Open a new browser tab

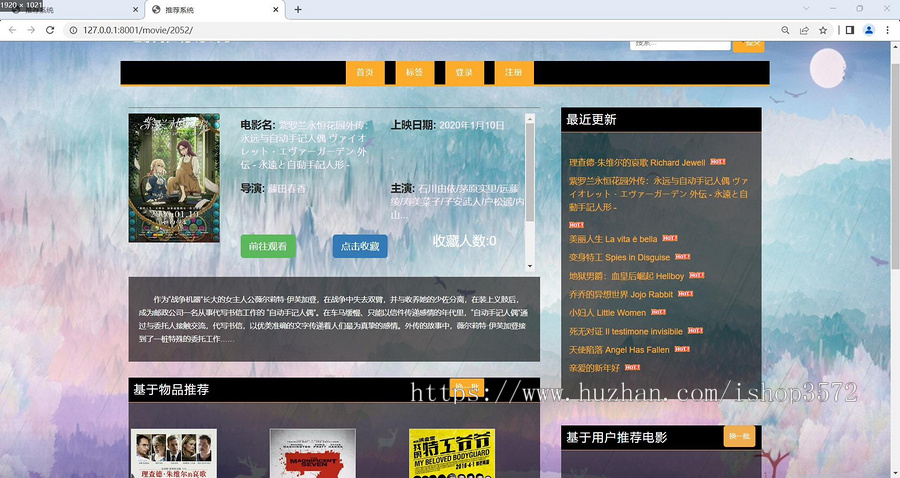pyautogui.click(x=298, y=9)
